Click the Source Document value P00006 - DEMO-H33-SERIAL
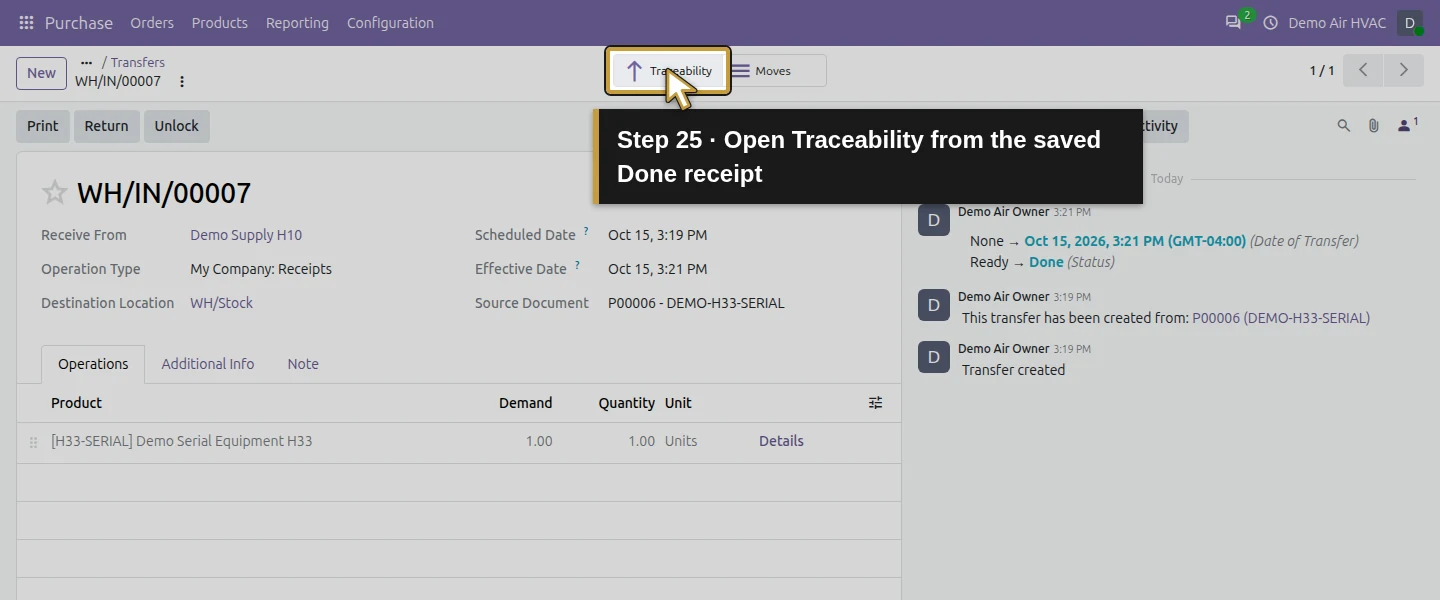1440x600 pixels. pos(696,303)
